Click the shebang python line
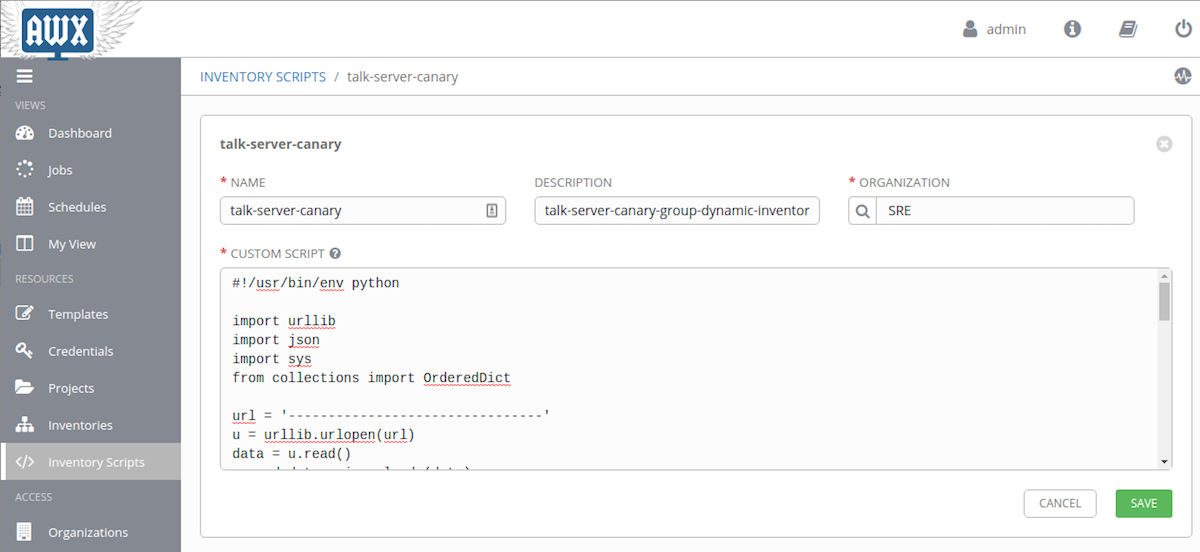1200x552 pixels. click(x=316, y=283)
